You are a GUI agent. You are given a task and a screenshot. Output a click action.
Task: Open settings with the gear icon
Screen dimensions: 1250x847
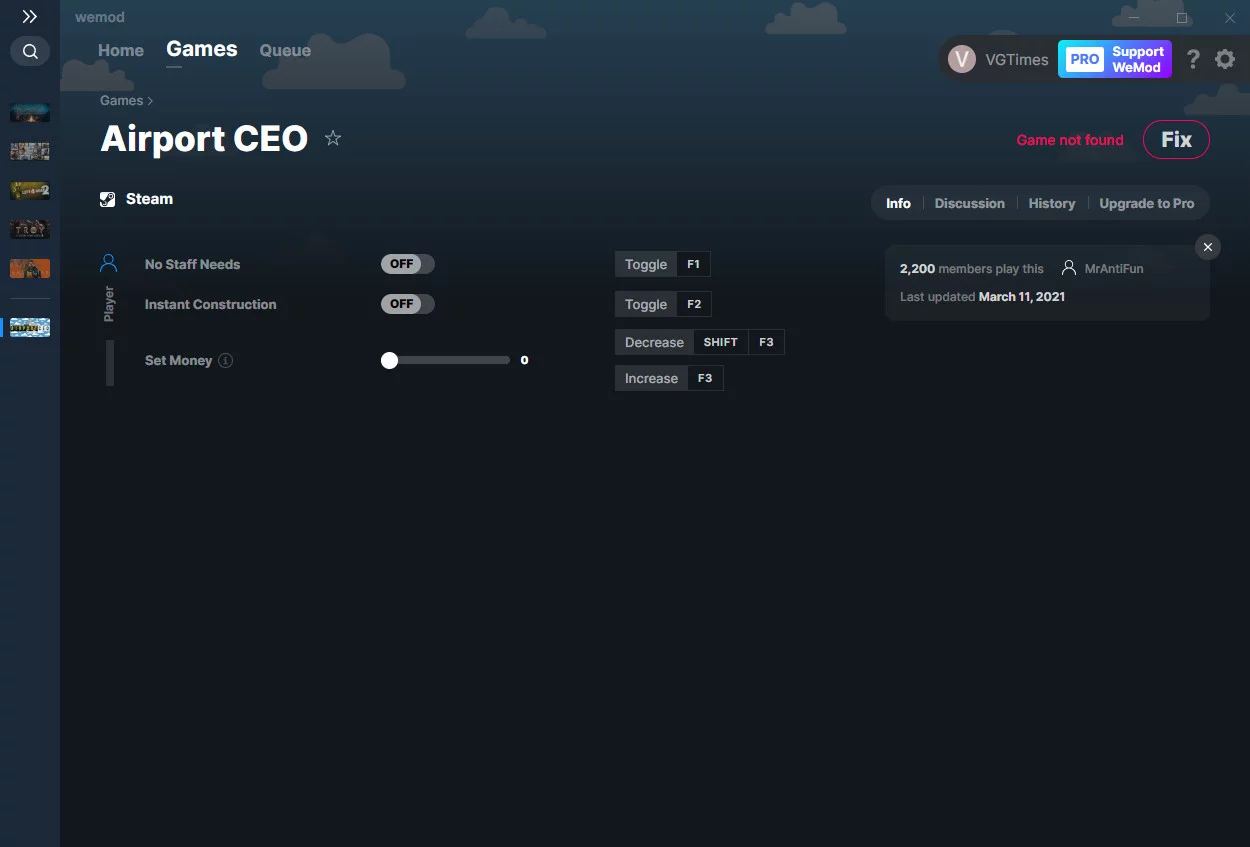point(1225,59)
